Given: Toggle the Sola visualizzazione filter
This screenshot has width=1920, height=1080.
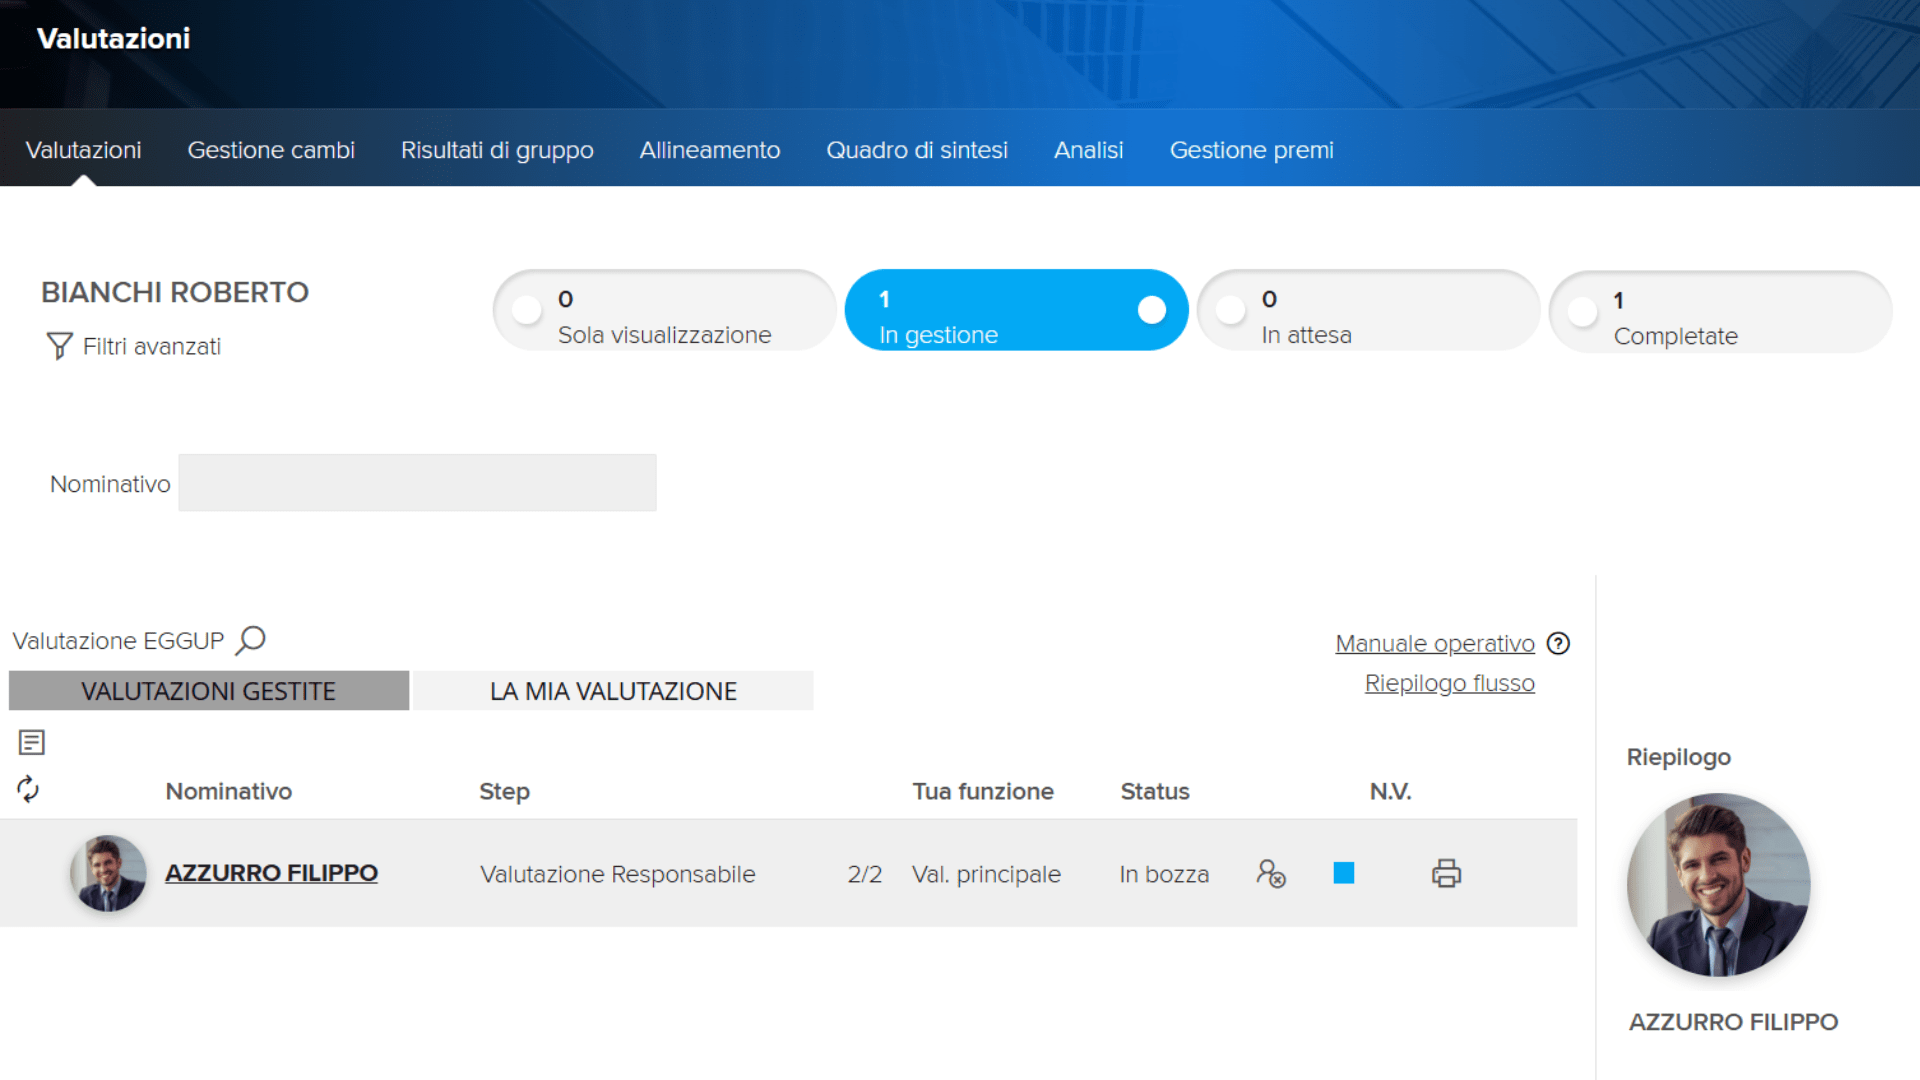Looking at the screenshot, I should click(x=664, y=310).
